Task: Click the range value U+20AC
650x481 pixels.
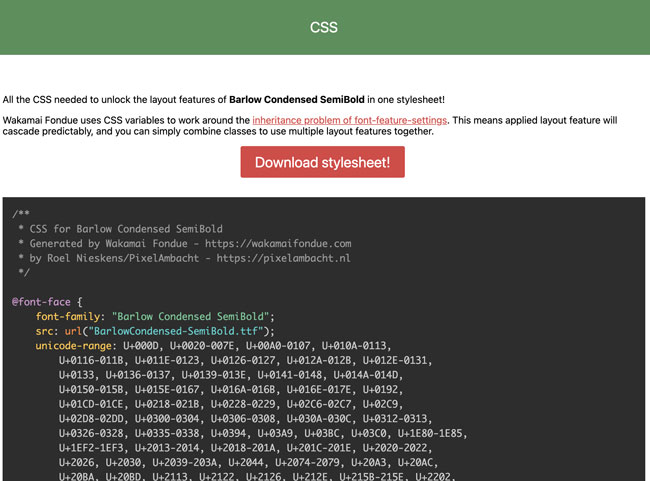Action: coord(415,462)
